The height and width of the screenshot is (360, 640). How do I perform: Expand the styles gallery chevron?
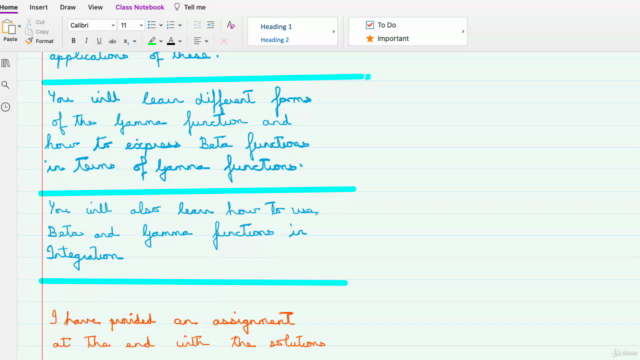coord(333,31)
